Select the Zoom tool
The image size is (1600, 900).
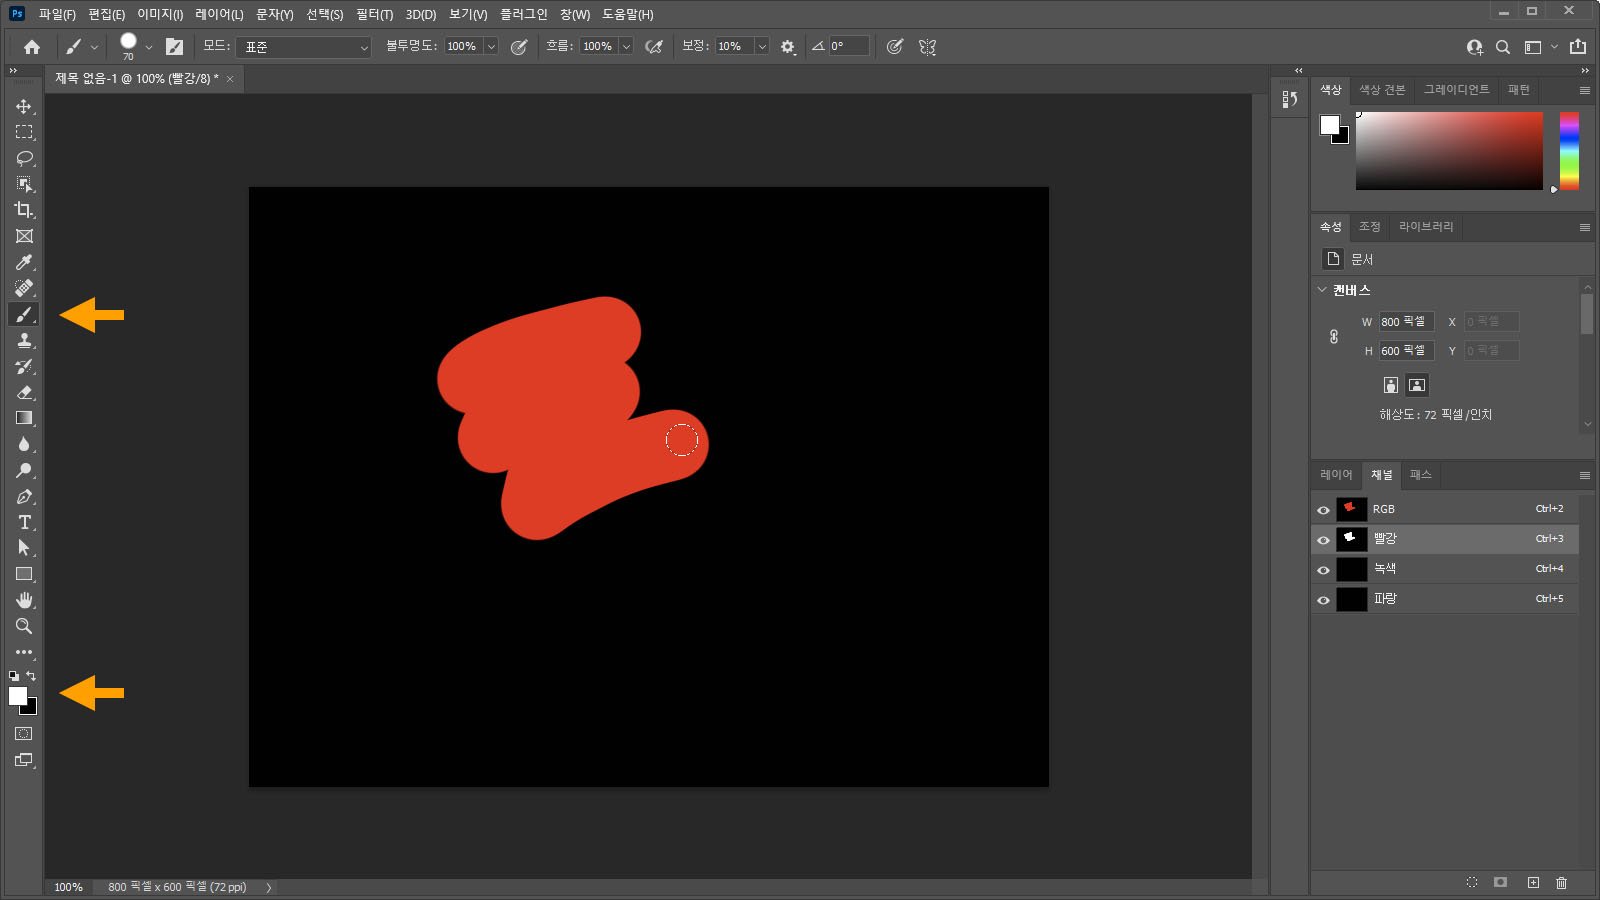click(24, 626)
